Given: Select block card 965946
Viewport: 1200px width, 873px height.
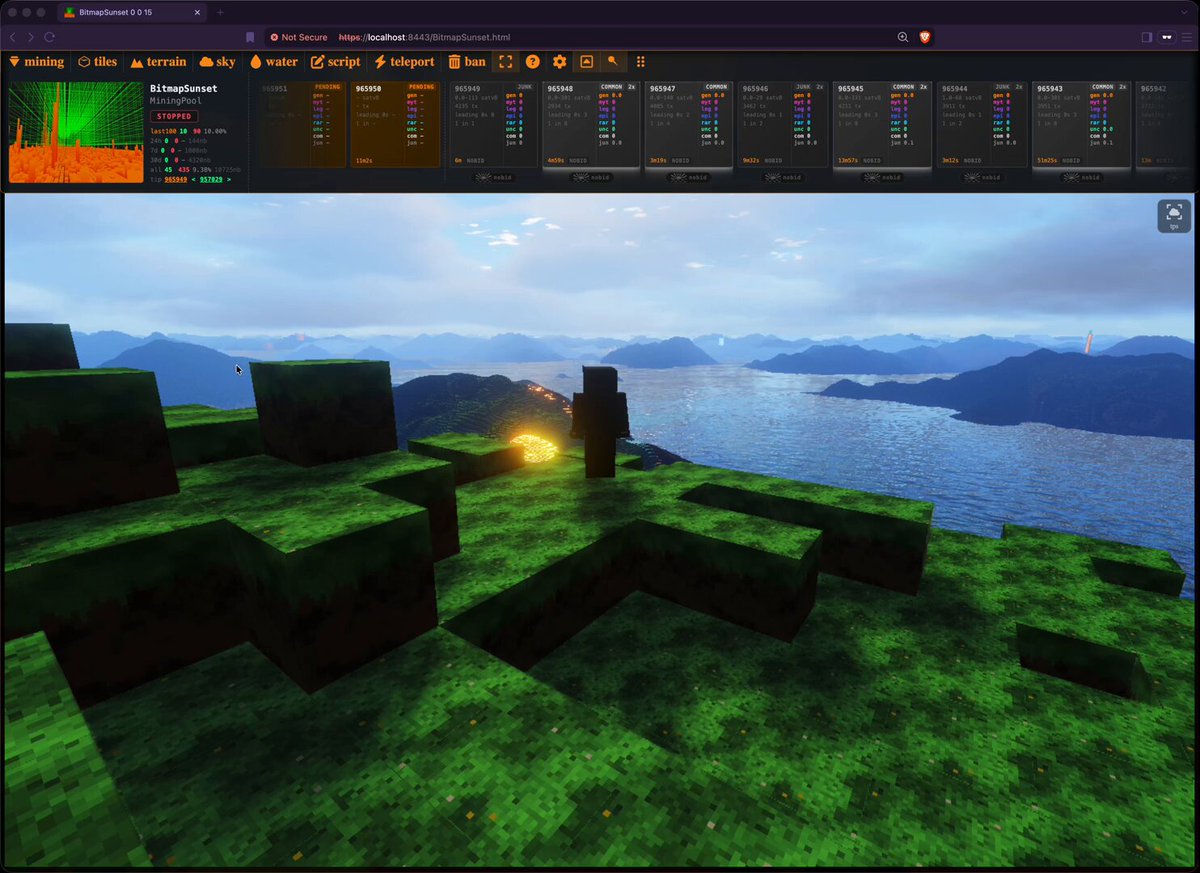Looking at the screenshot, I should (785, 125).
